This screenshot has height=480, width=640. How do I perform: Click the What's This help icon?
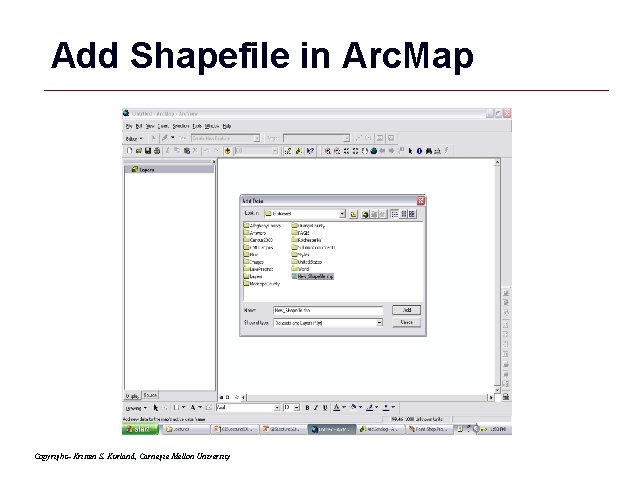(310, 151)
